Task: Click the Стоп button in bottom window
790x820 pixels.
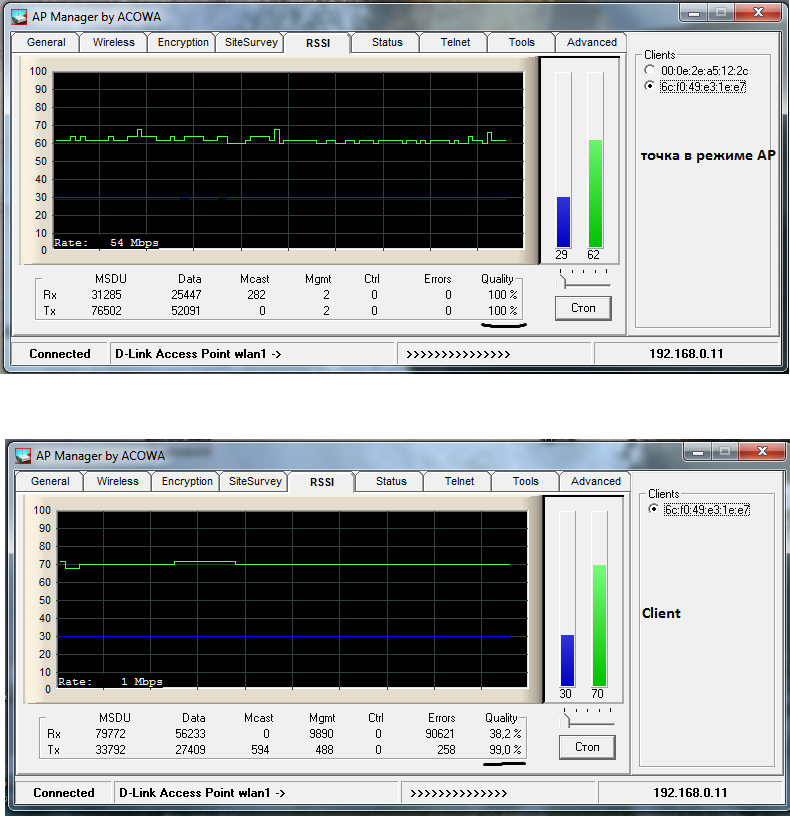Action: [587, 747]
